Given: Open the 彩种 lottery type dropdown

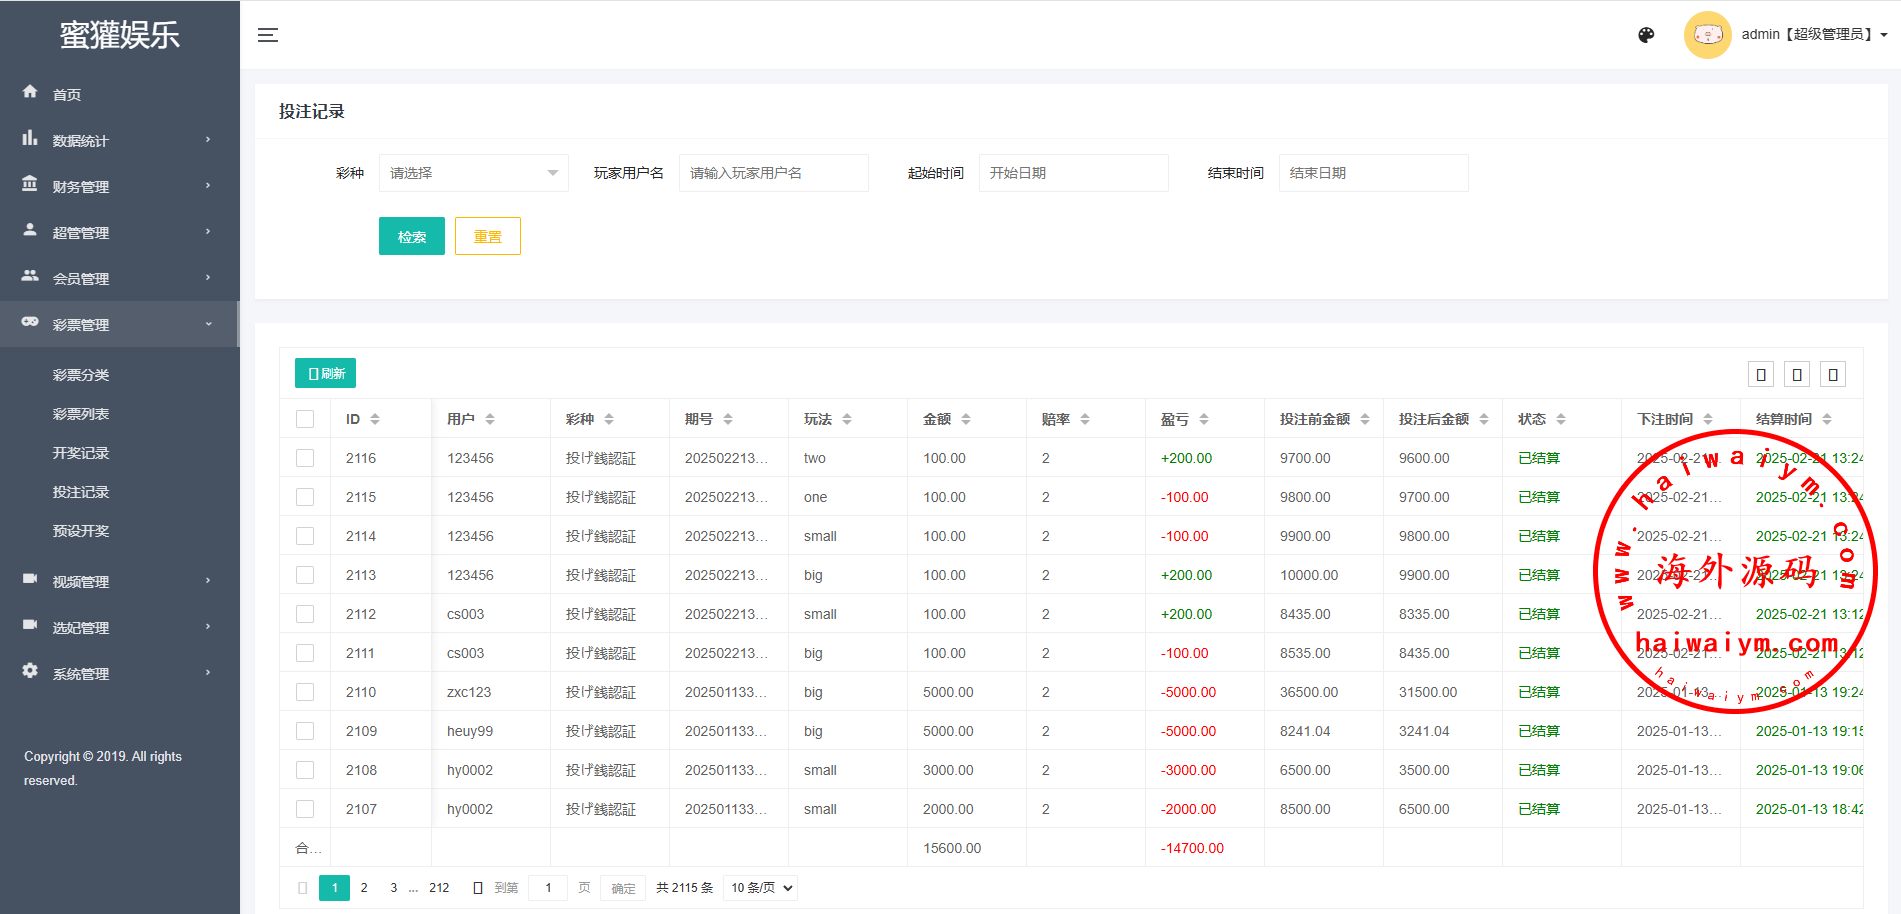Looking at the screenshot, I should [x=473, y=173].
